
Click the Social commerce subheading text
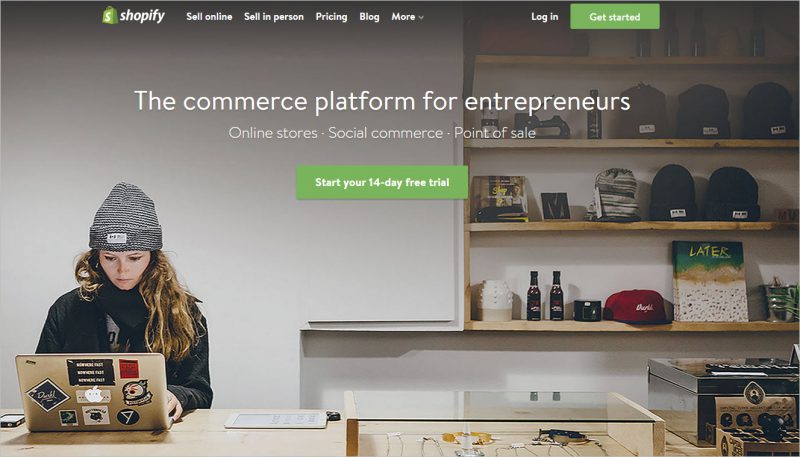(x=386, y=133)
